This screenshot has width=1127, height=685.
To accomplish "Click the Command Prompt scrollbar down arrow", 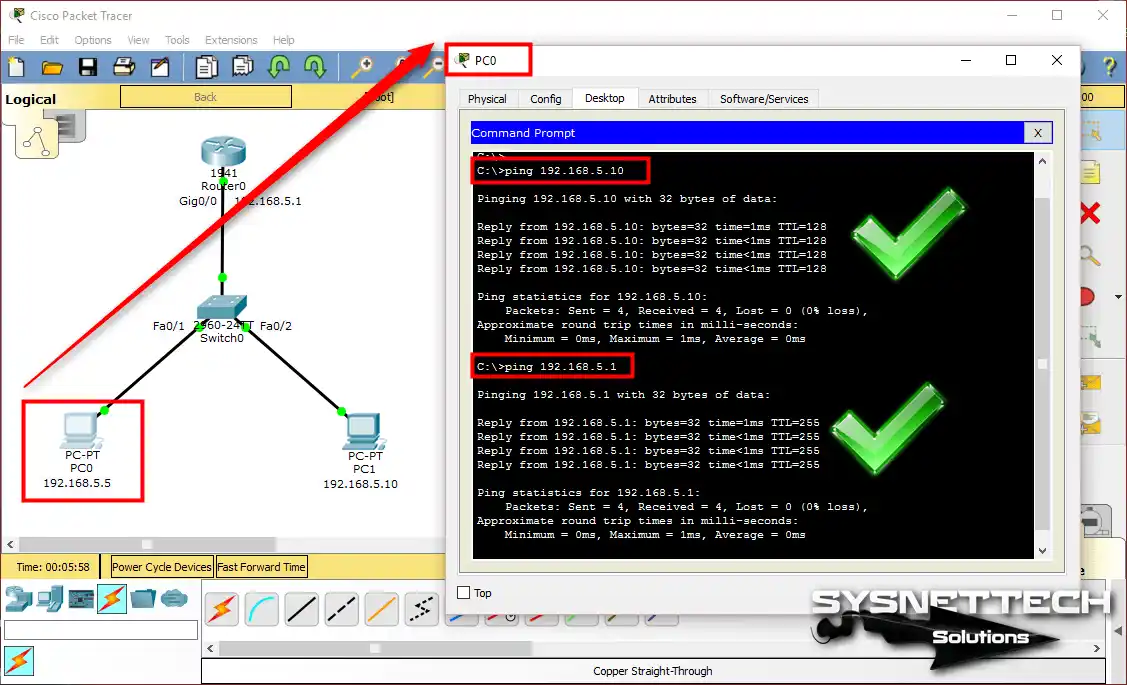I will point(1043,550).
